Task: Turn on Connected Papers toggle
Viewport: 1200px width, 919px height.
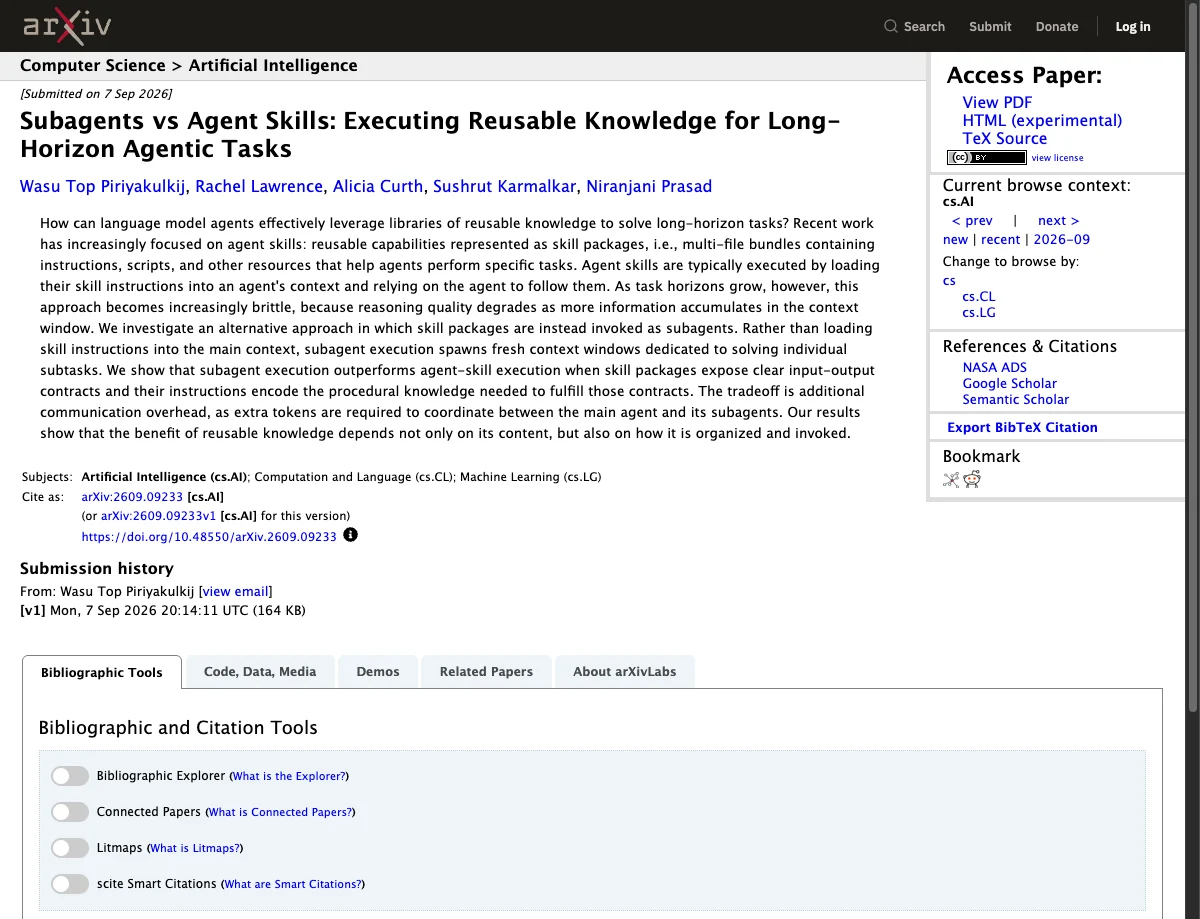Action: click(x=70, y=812)
